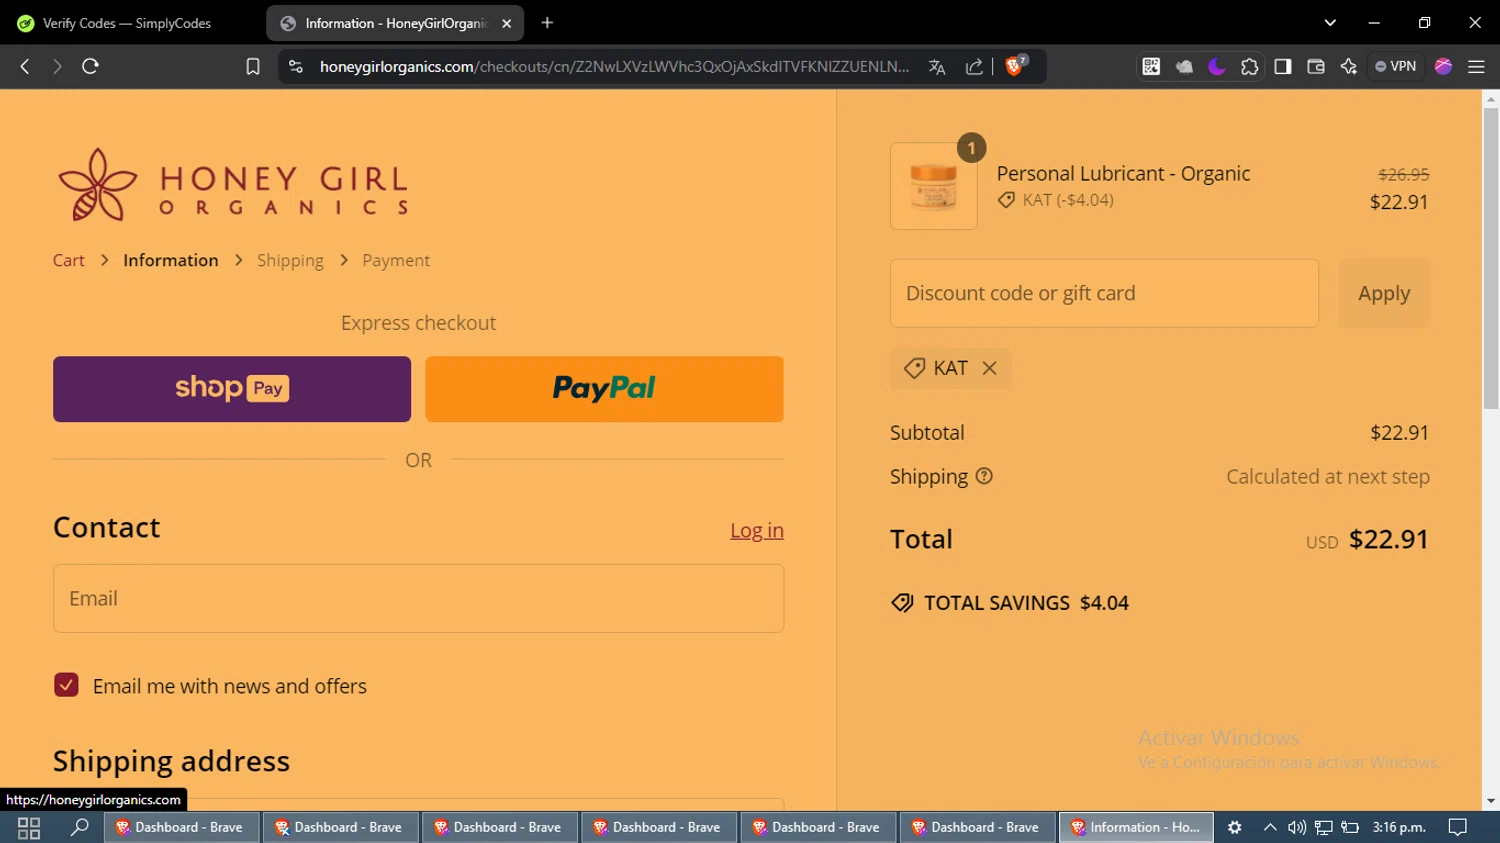Switch to Verify Codes SimplyCodes tab
This screenshot has height=843, width=1500.
click(127, 23)
